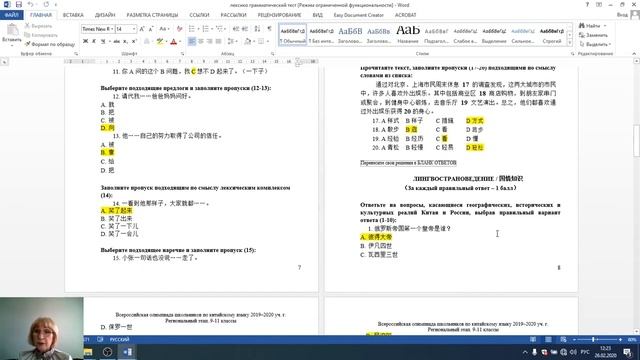The image size is (640, 360).
Task: Switch to the ВСТАВКА tab
Action: 73,15
